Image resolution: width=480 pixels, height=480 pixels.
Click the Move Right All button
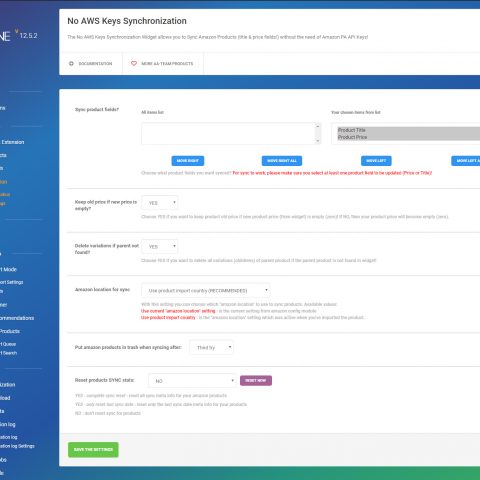tap(282, 161)
